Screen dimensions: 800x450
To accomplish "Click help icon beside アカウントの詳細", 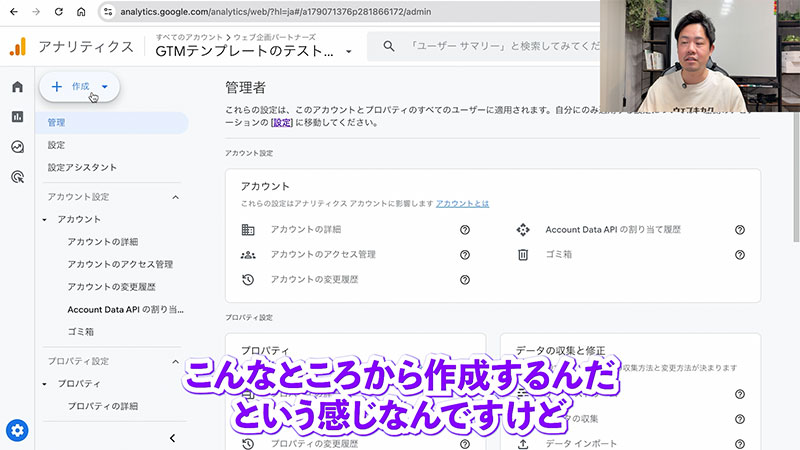I will [465, 230].
